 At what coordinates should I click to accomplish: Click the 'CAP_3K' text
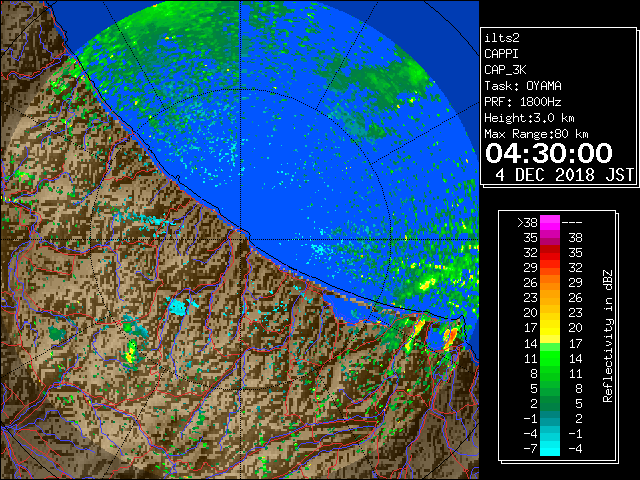505,70
